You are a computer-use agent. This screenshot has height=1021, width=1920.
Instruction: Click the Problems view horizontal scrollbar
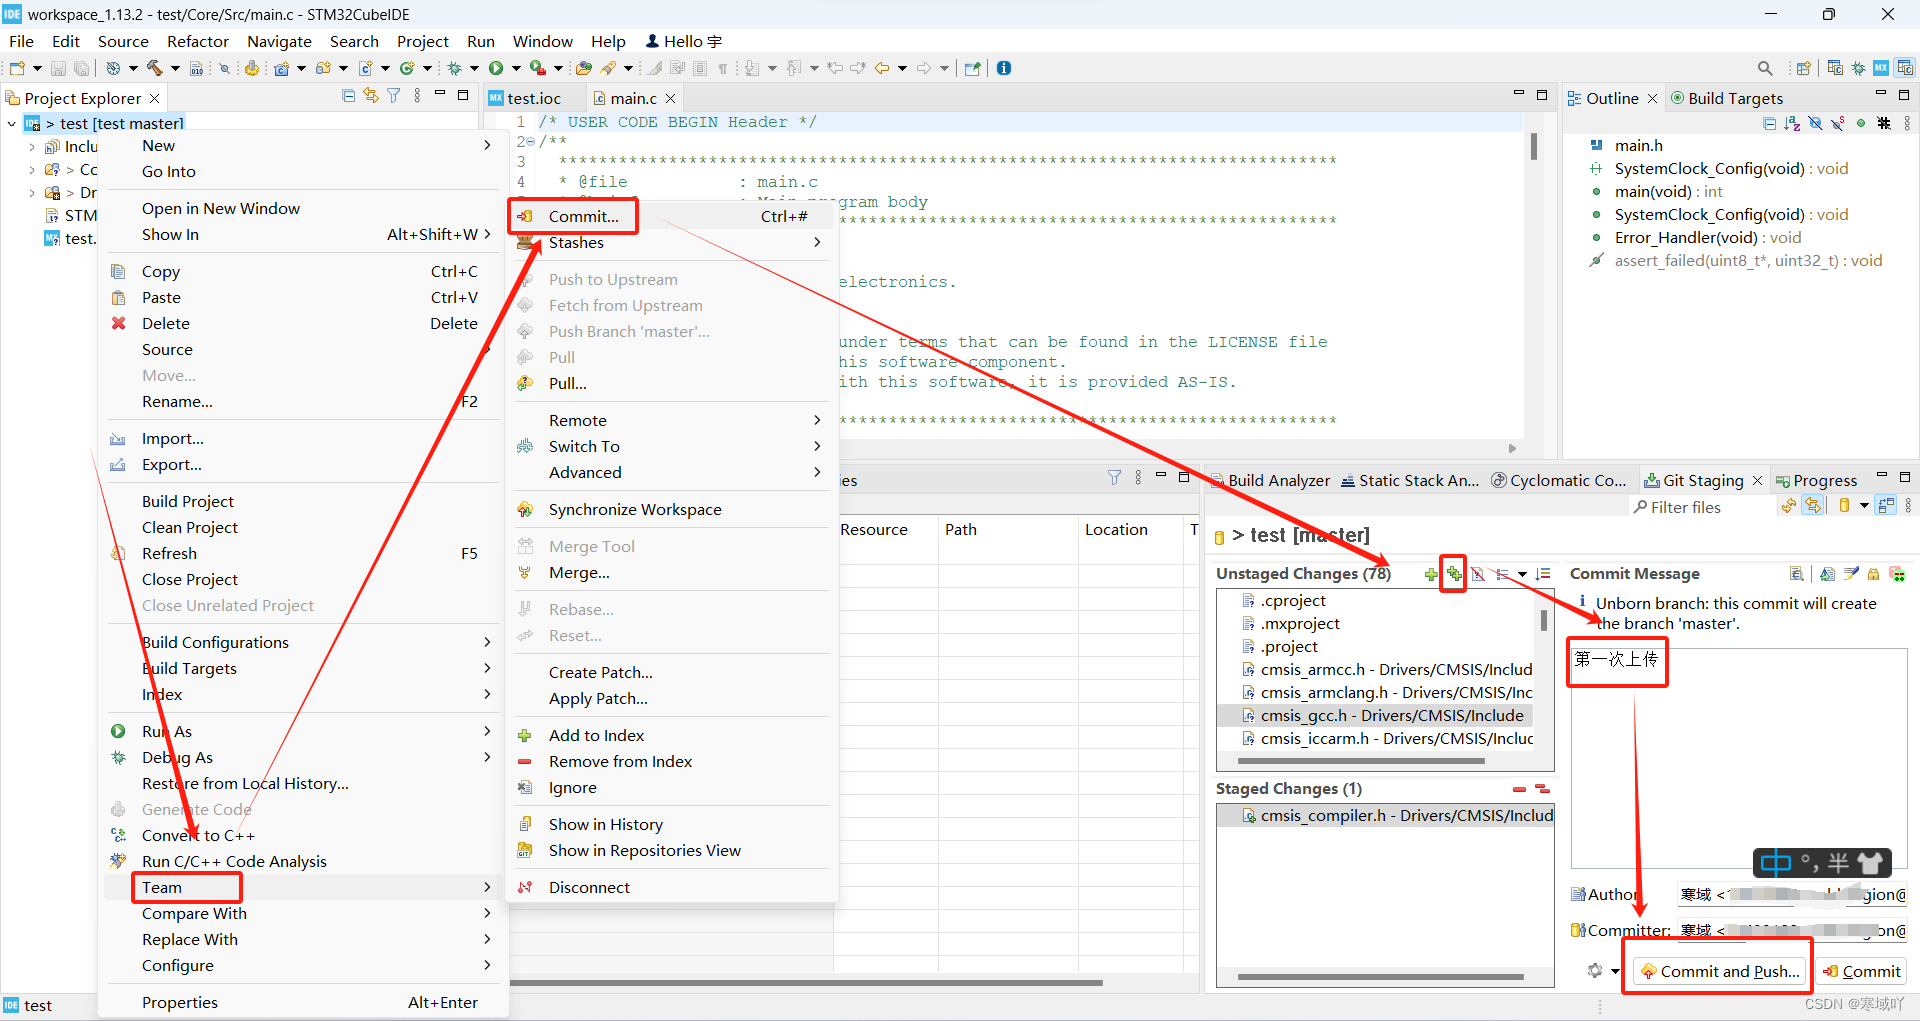coord(806,983)
